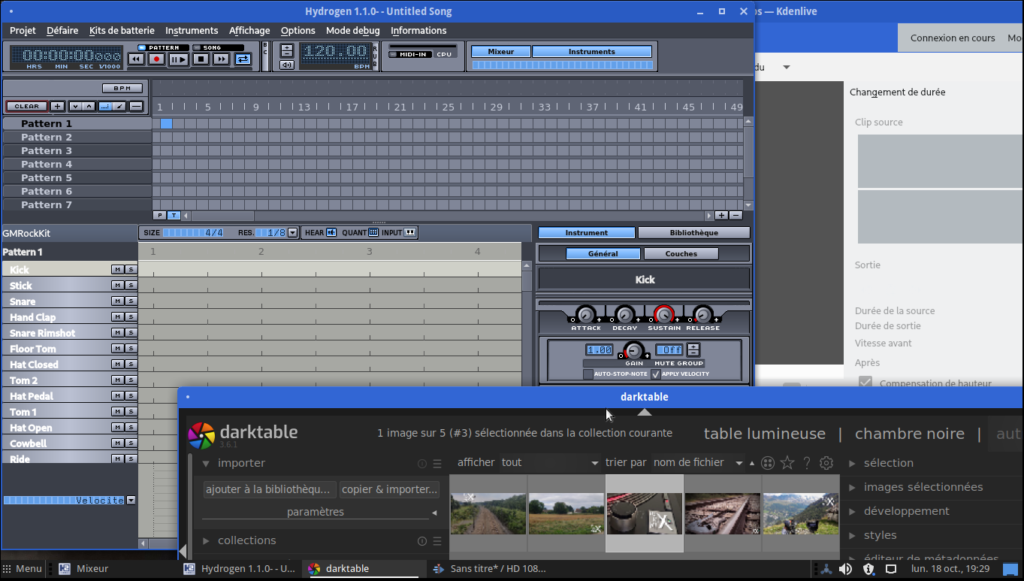Mute the Kick instrument
The width and height of the screenshot is (1024, 581).
[x=117, y=270]
